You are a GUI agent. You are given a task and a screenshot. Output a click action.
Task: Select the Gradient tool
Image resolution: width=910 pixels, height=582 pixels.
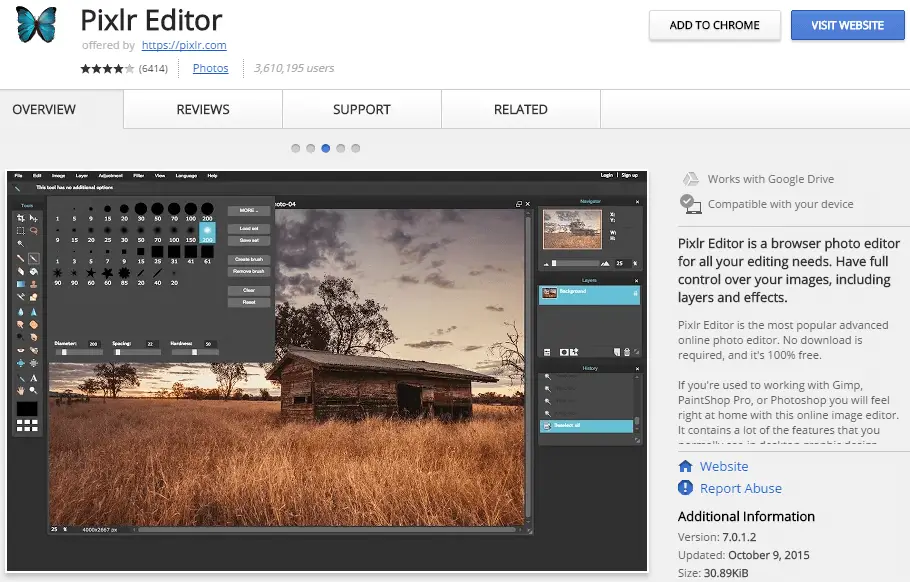[x=20, y=284]
